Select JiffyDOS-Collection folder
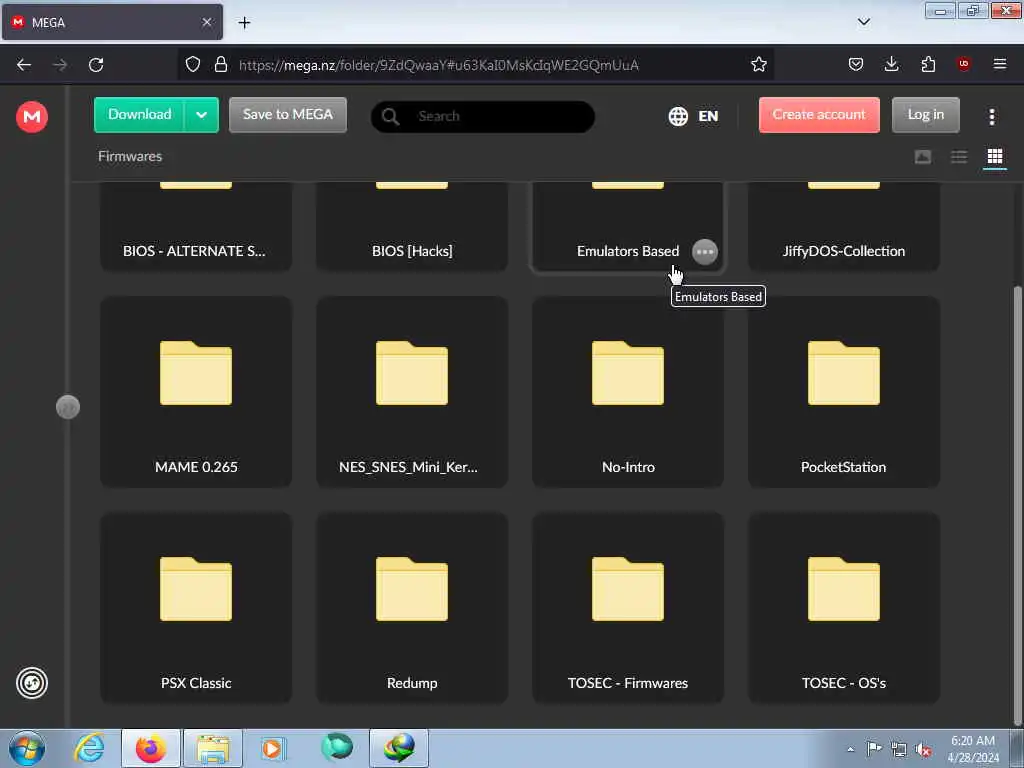The height and width of the screenshot is (768, 1024). tap(844, 226)
